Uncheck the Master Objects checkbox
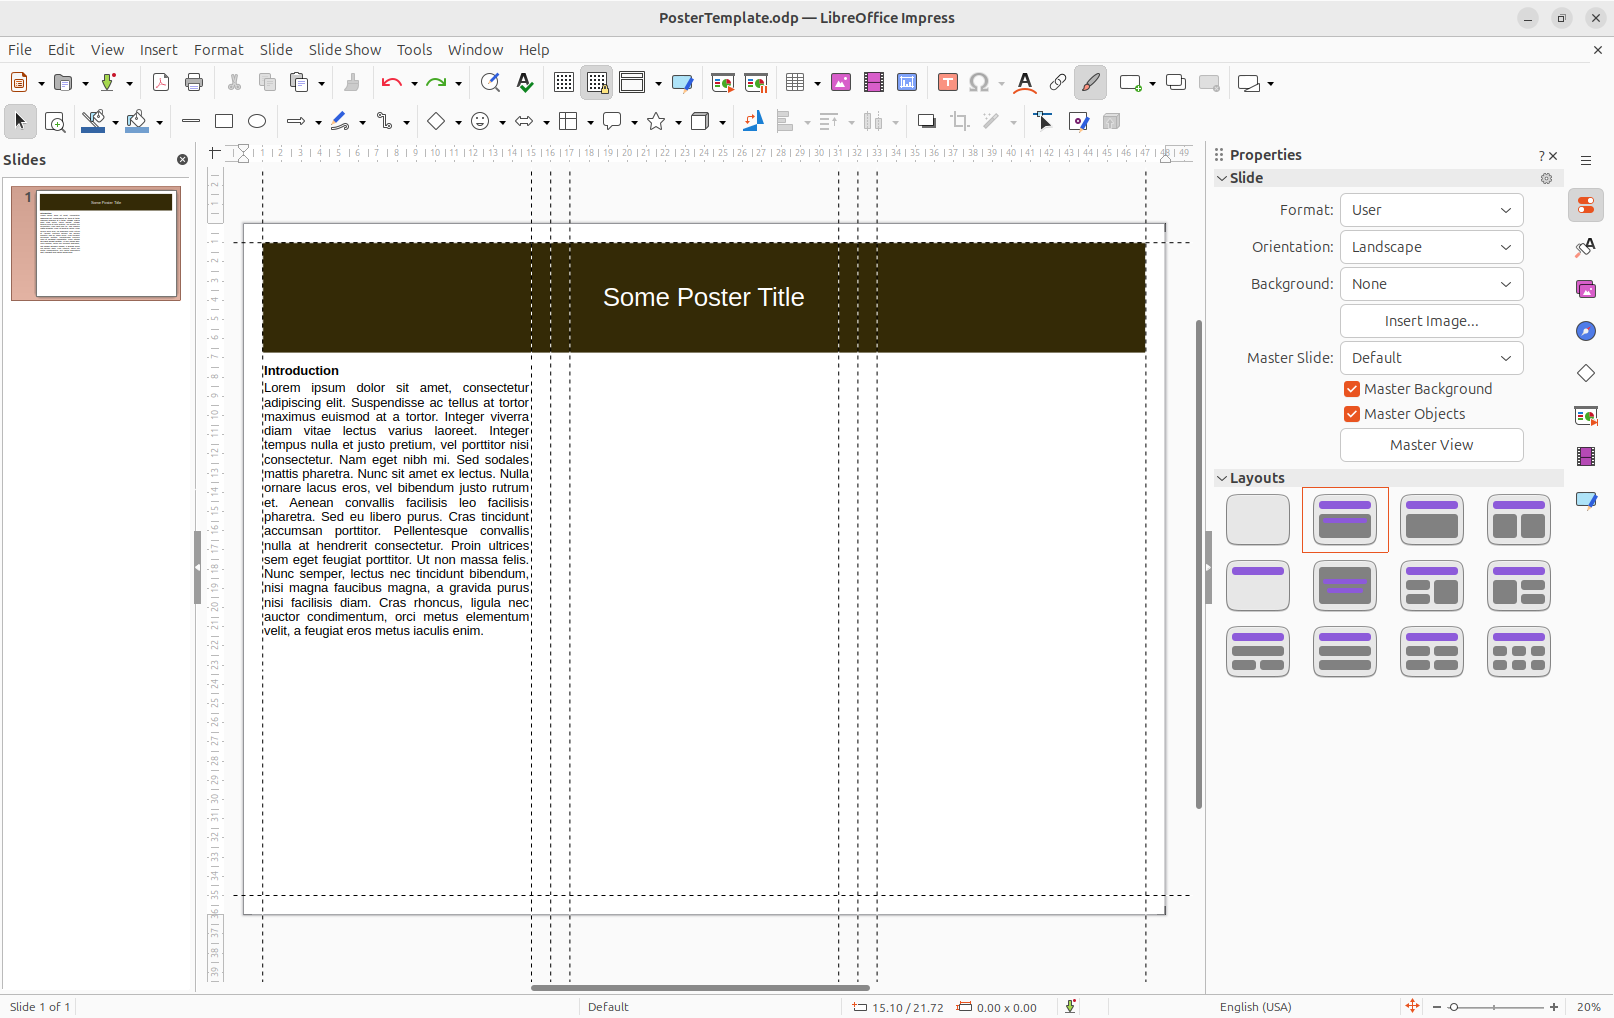This screenshot has height=1018, width=1614. pos(1352,414)
